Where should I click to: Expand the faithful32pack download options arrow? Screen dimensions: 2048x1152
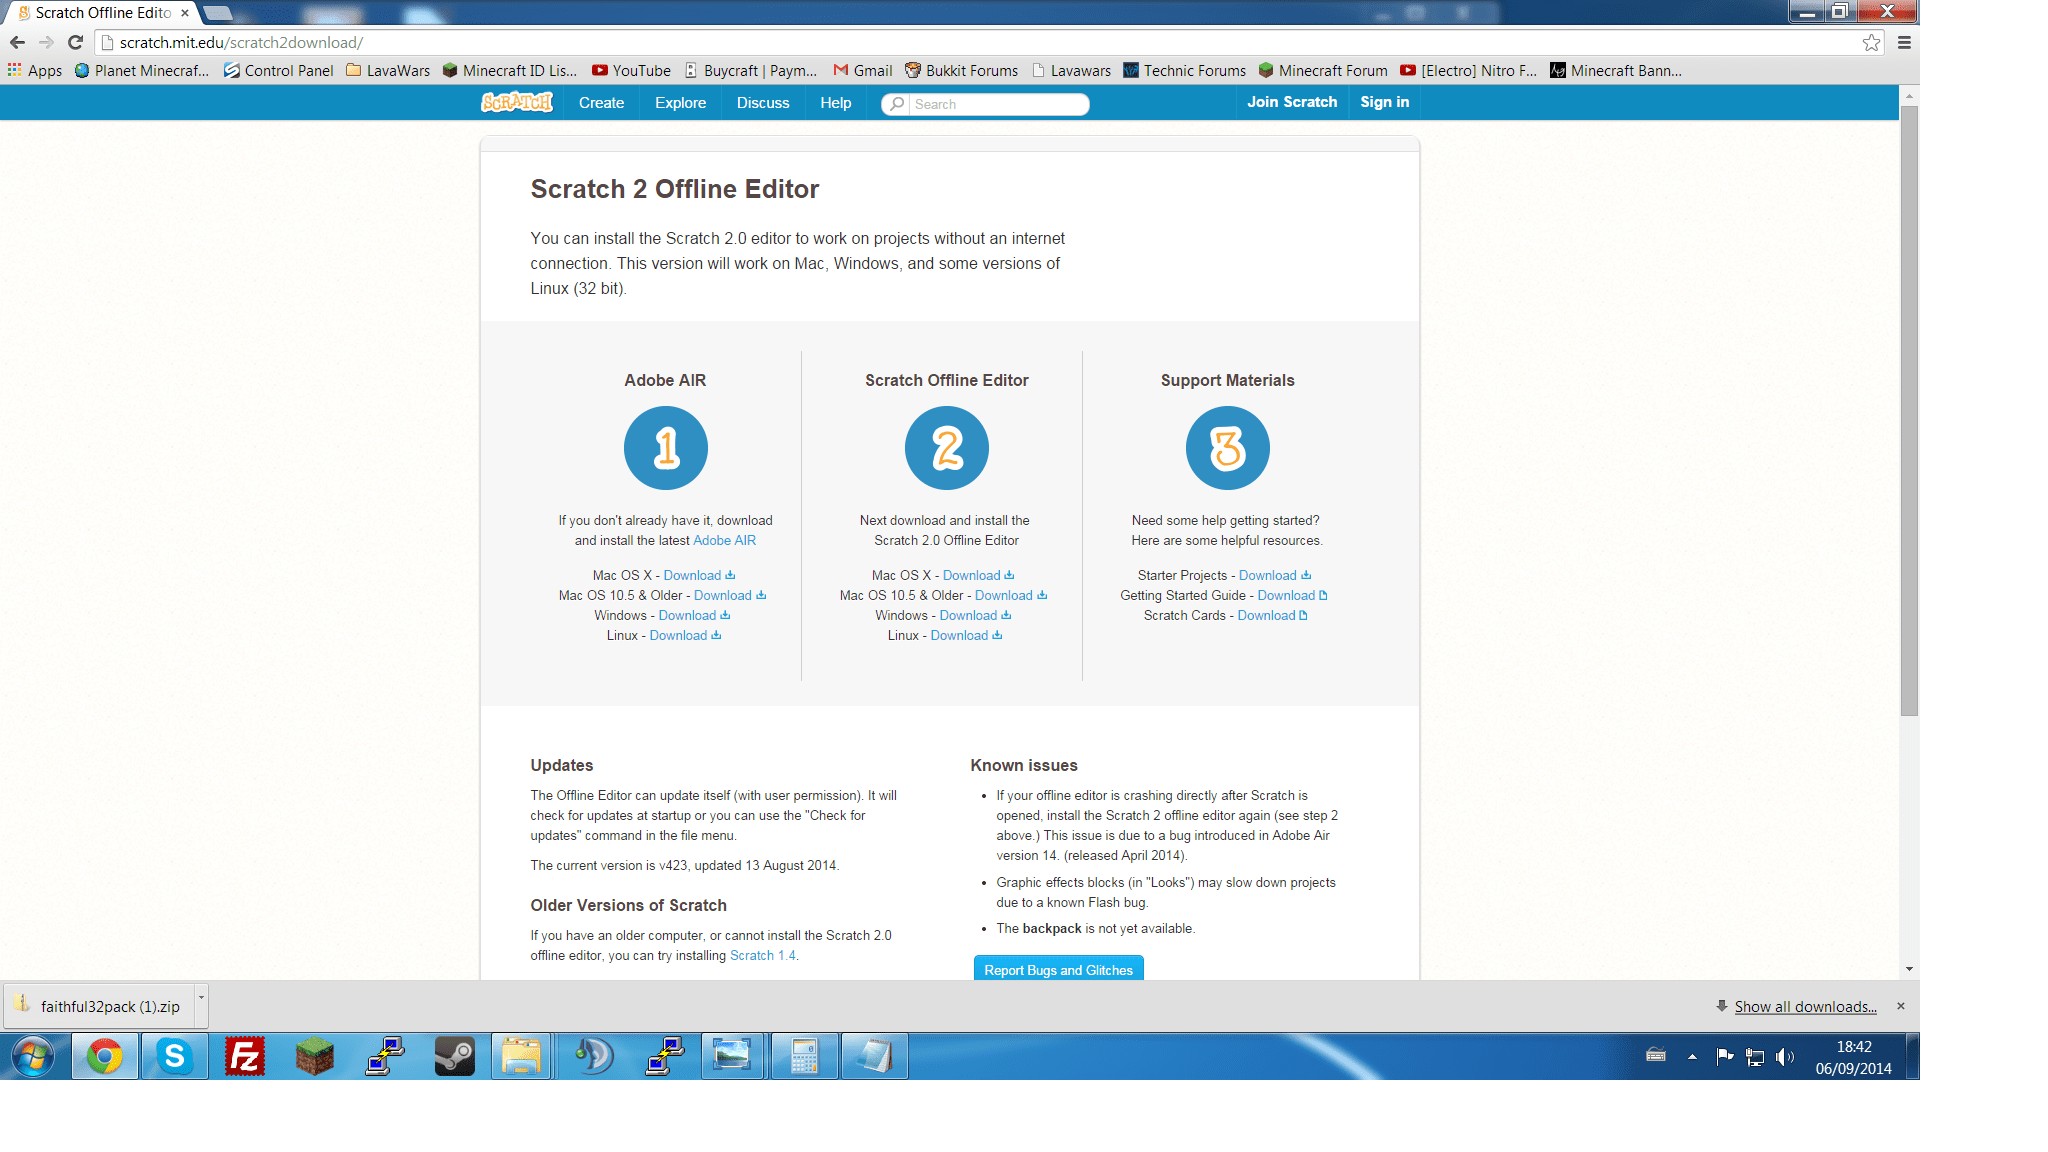[x=201, y=998]
